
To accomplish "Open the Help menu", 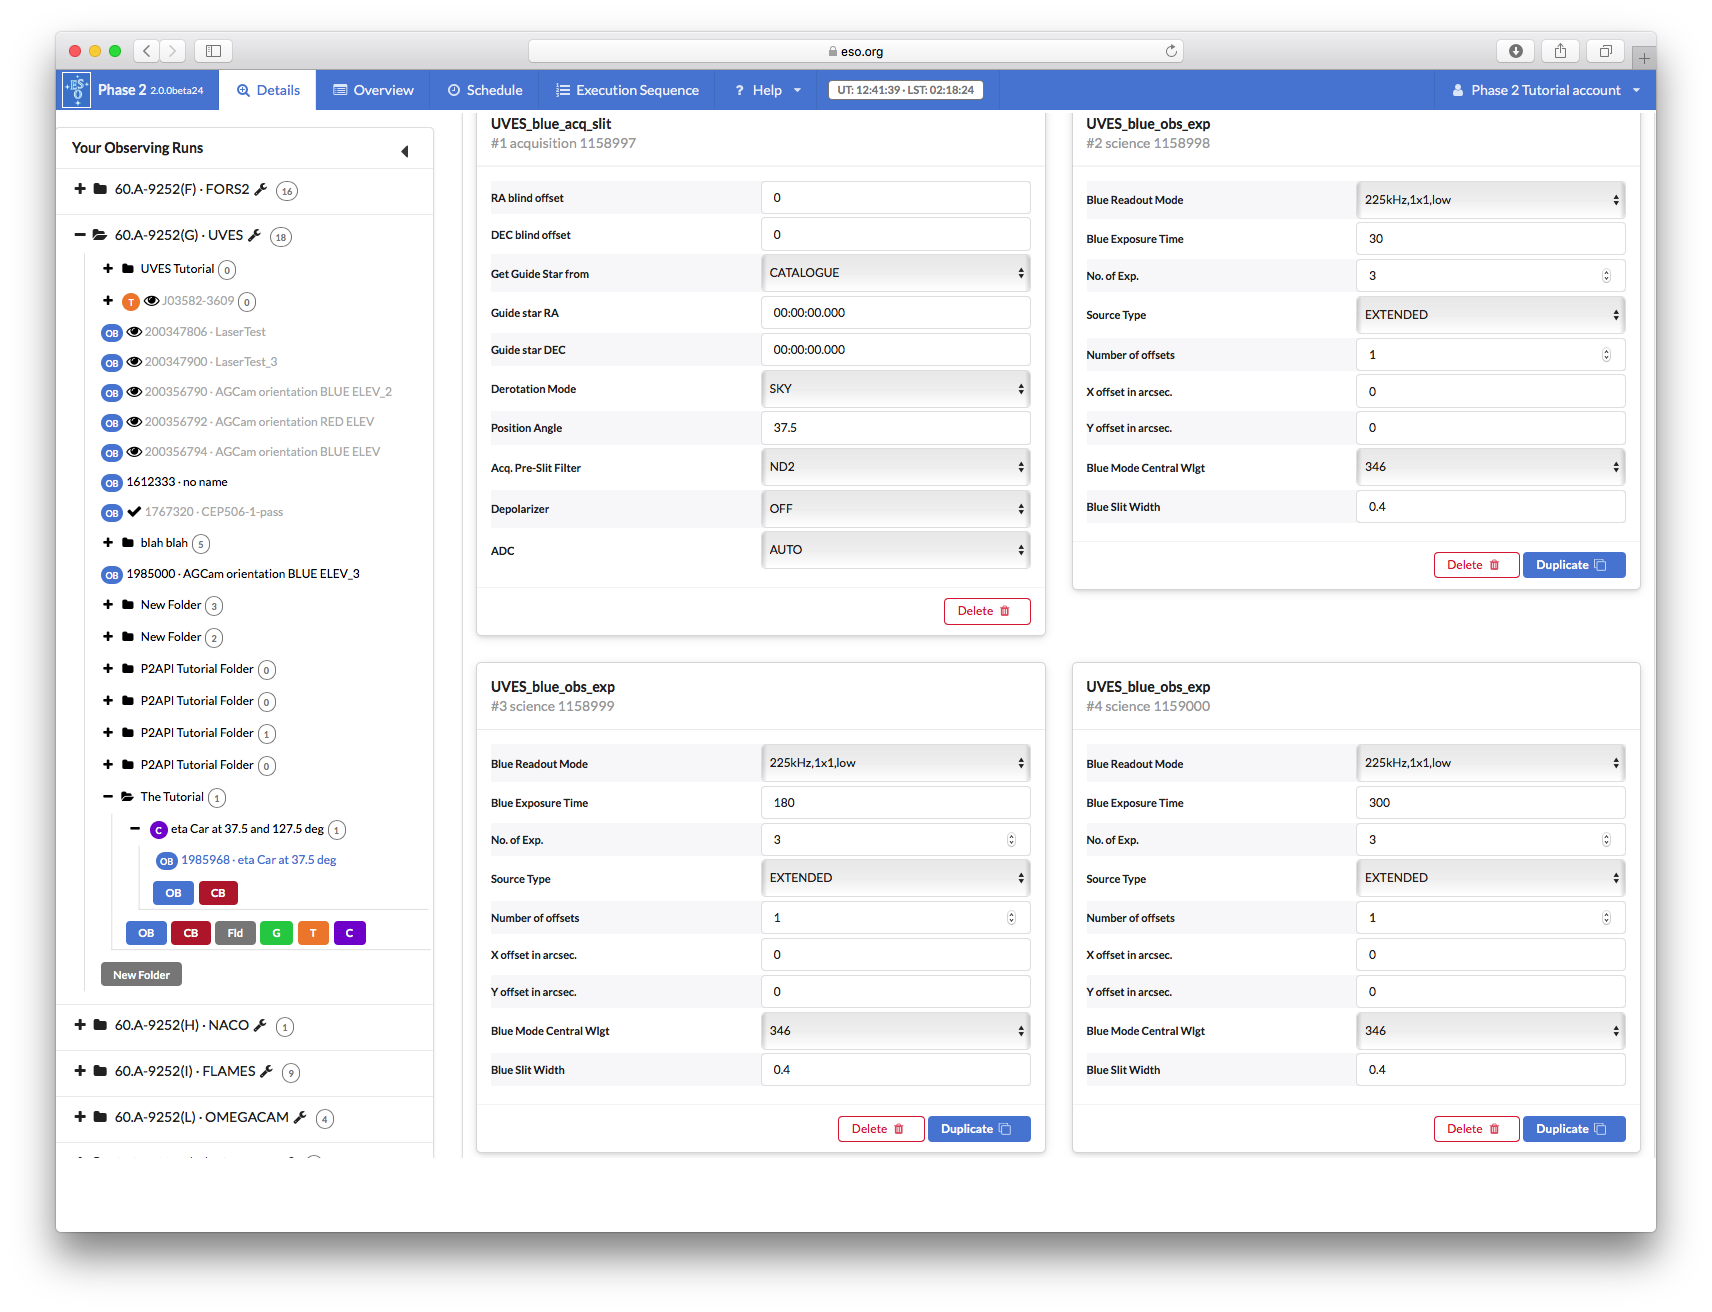I will coord(767,90).
